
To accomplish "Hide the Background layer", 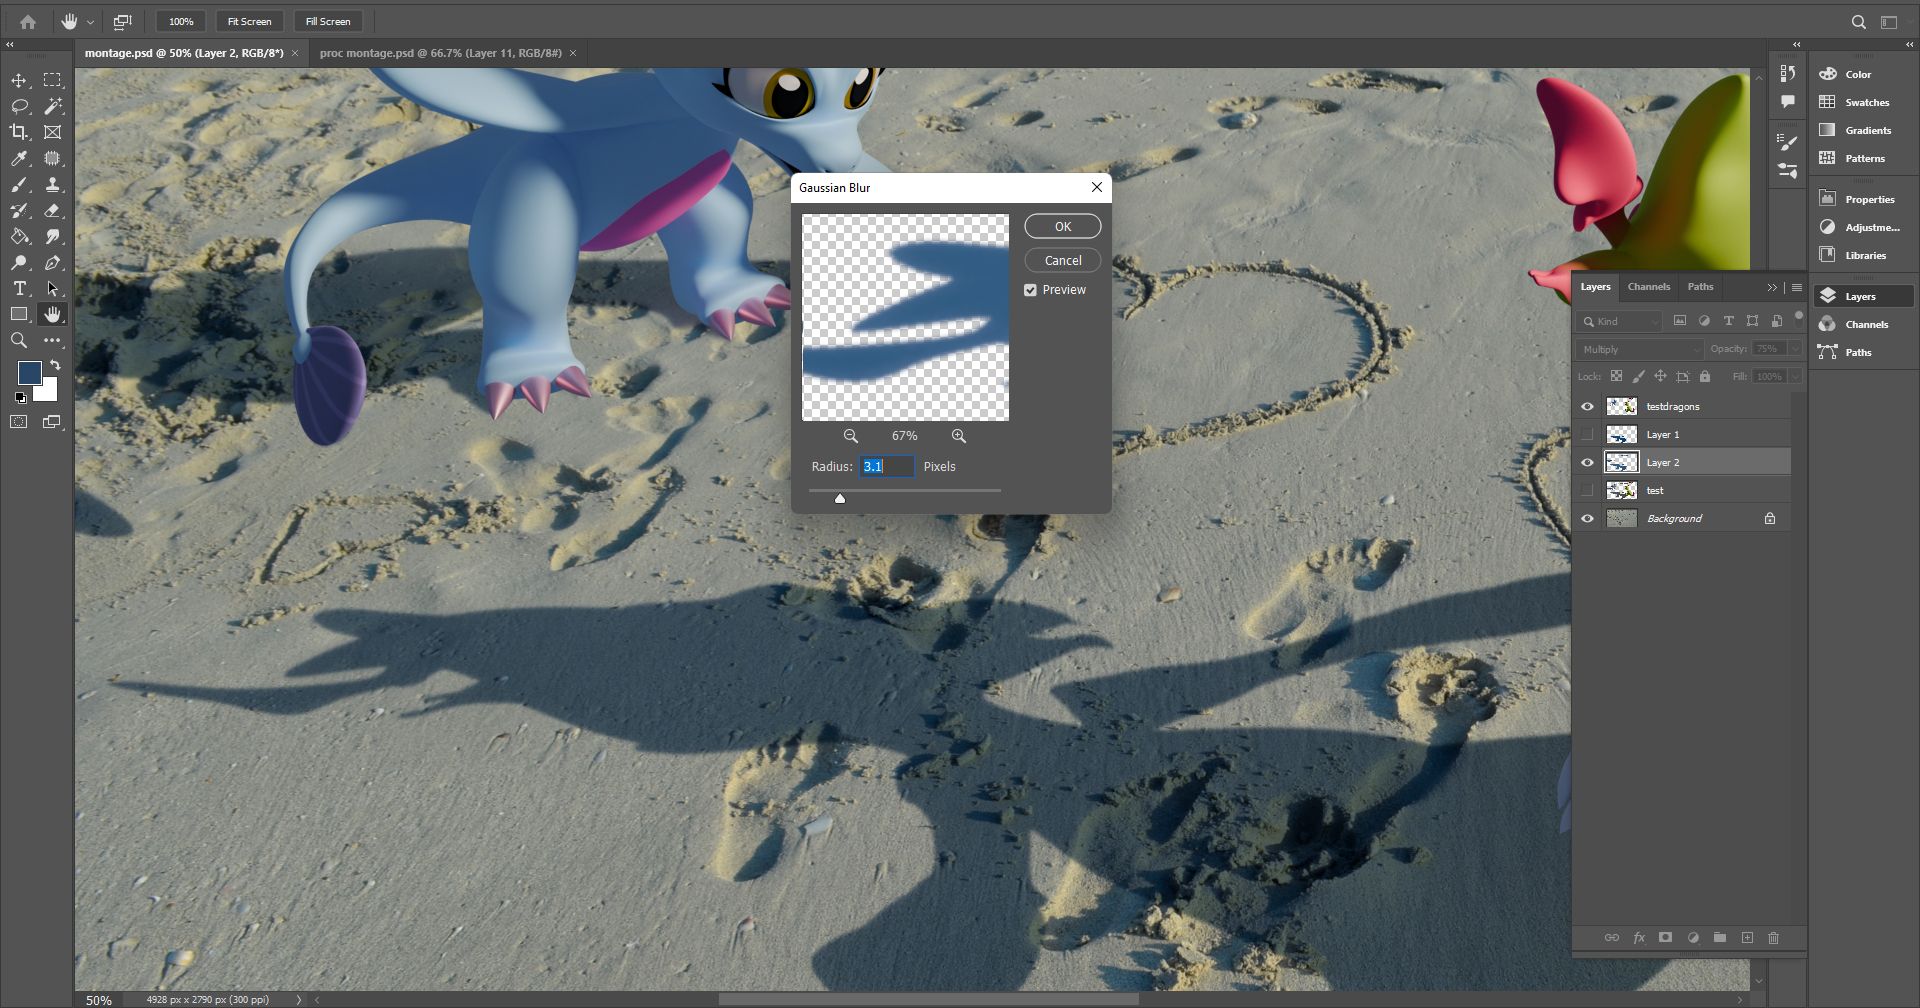I will pos(1587,519).
